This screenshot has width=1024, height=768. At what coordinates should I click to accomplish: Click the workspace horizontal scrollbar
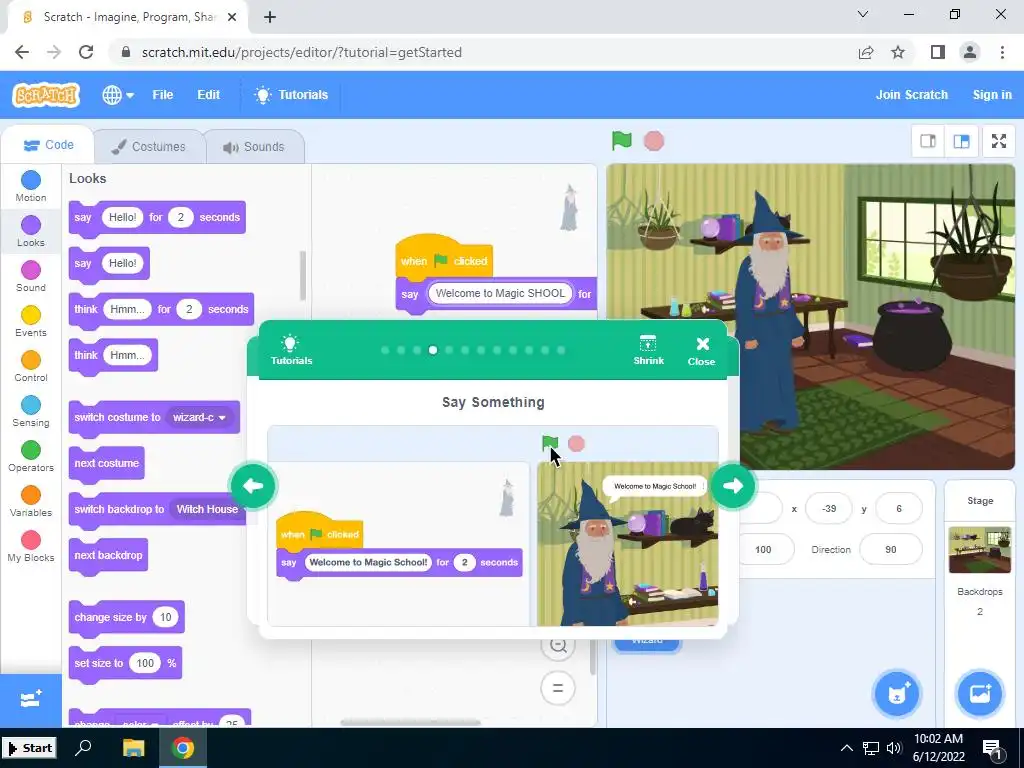(x=411, y=722)
